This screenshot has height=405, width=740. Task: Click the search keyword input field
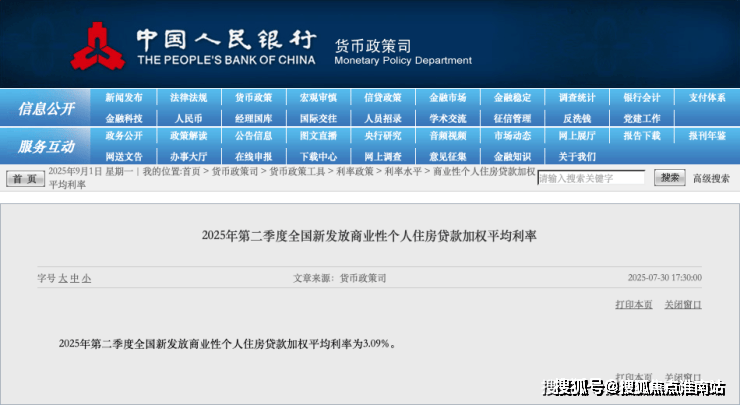point(591,178)
